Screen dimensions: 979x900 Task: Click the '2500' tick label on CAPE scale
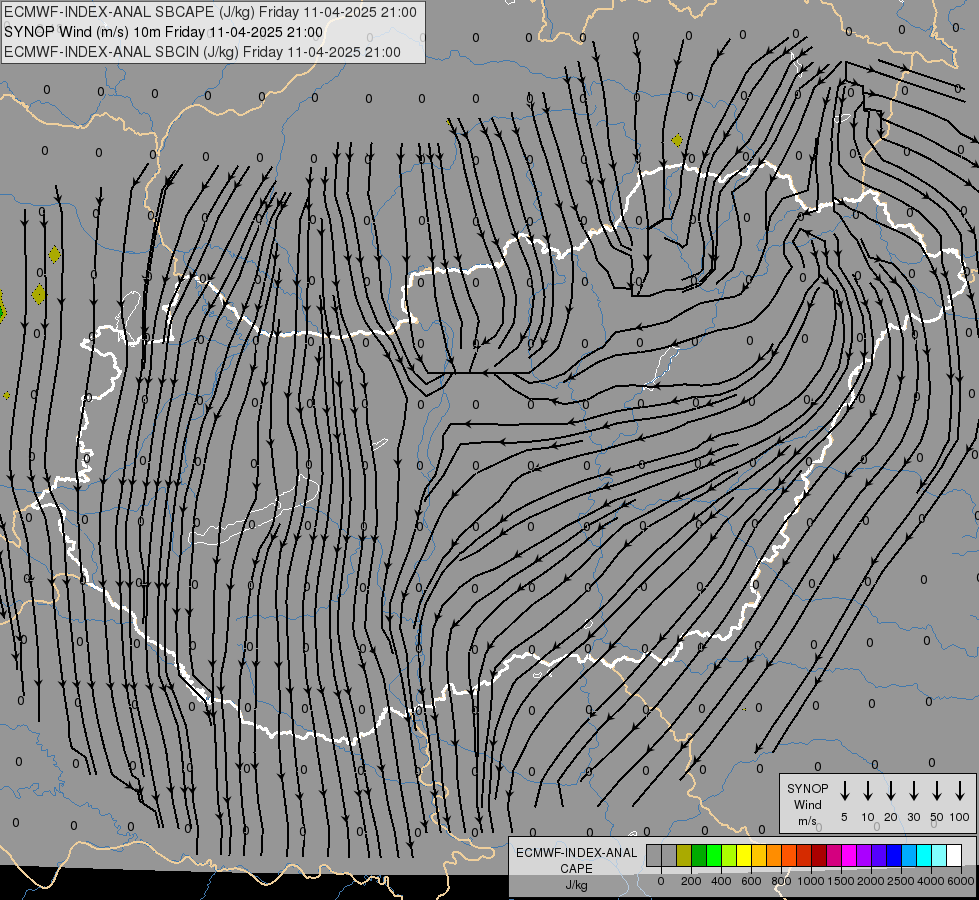click(901, 881)
